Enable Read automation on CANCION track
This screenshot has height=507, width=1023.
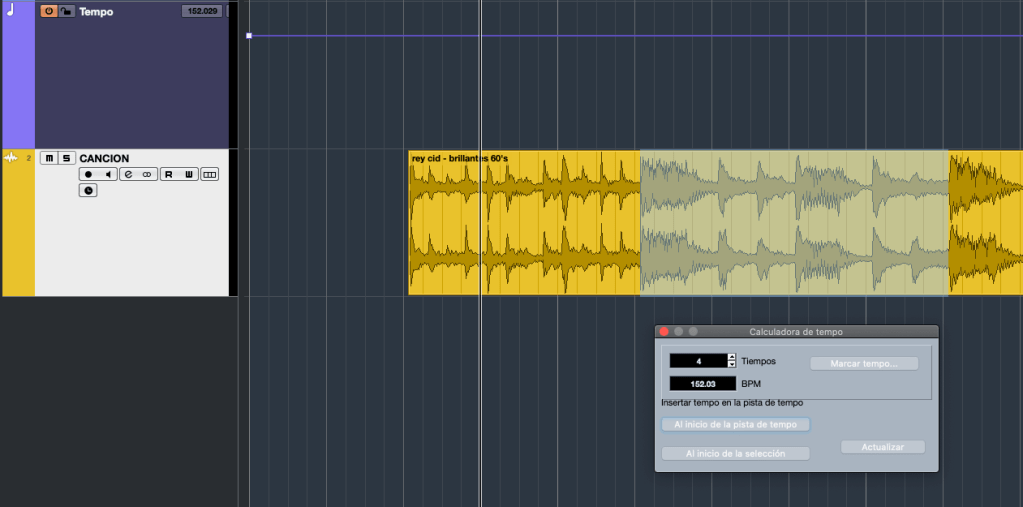[x=169, y=174]
